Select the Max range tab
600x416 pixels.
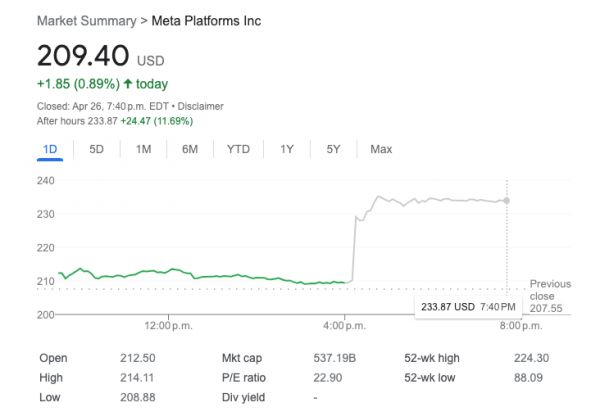tap(381, 150)
